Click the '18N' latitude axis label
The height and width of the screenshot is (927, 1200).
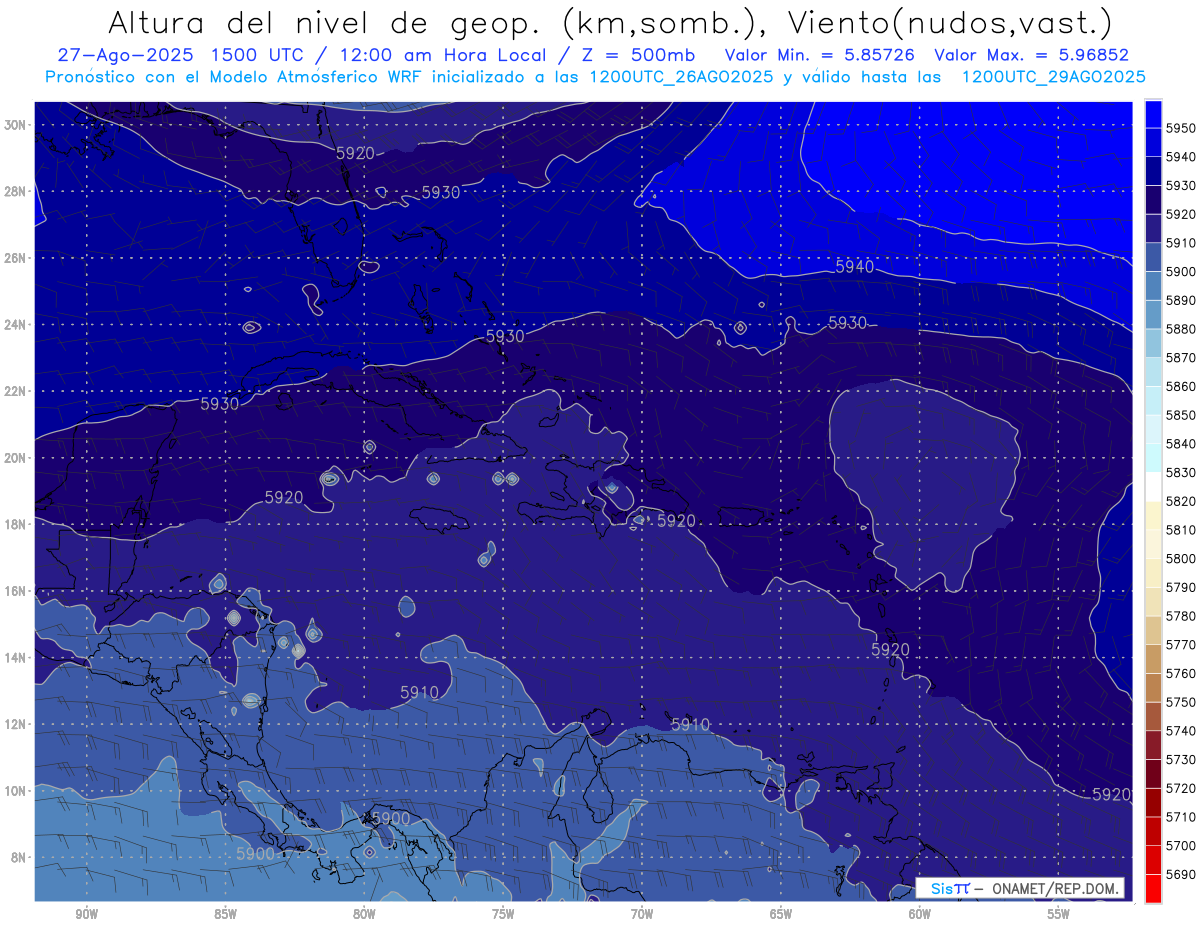17,524
